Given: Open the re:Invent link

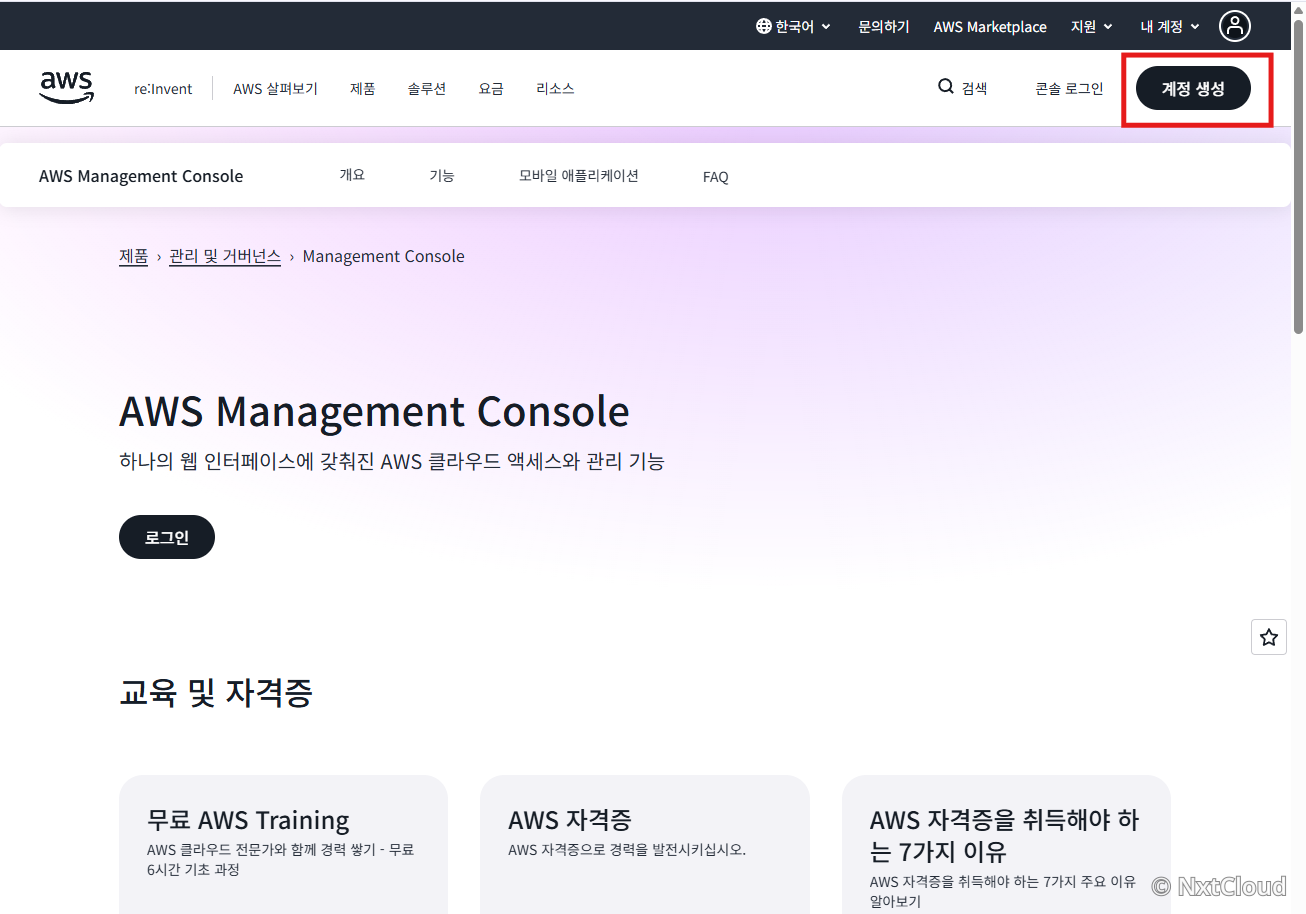Looking at the screenshot, I should 163,89.
